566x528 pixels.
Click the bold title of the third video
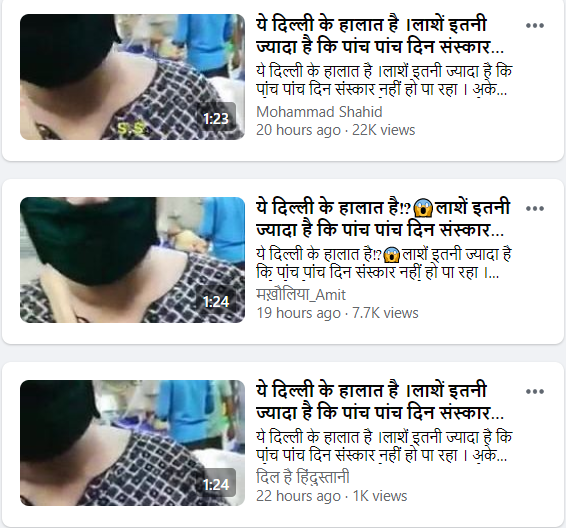(x=380, y=402)
